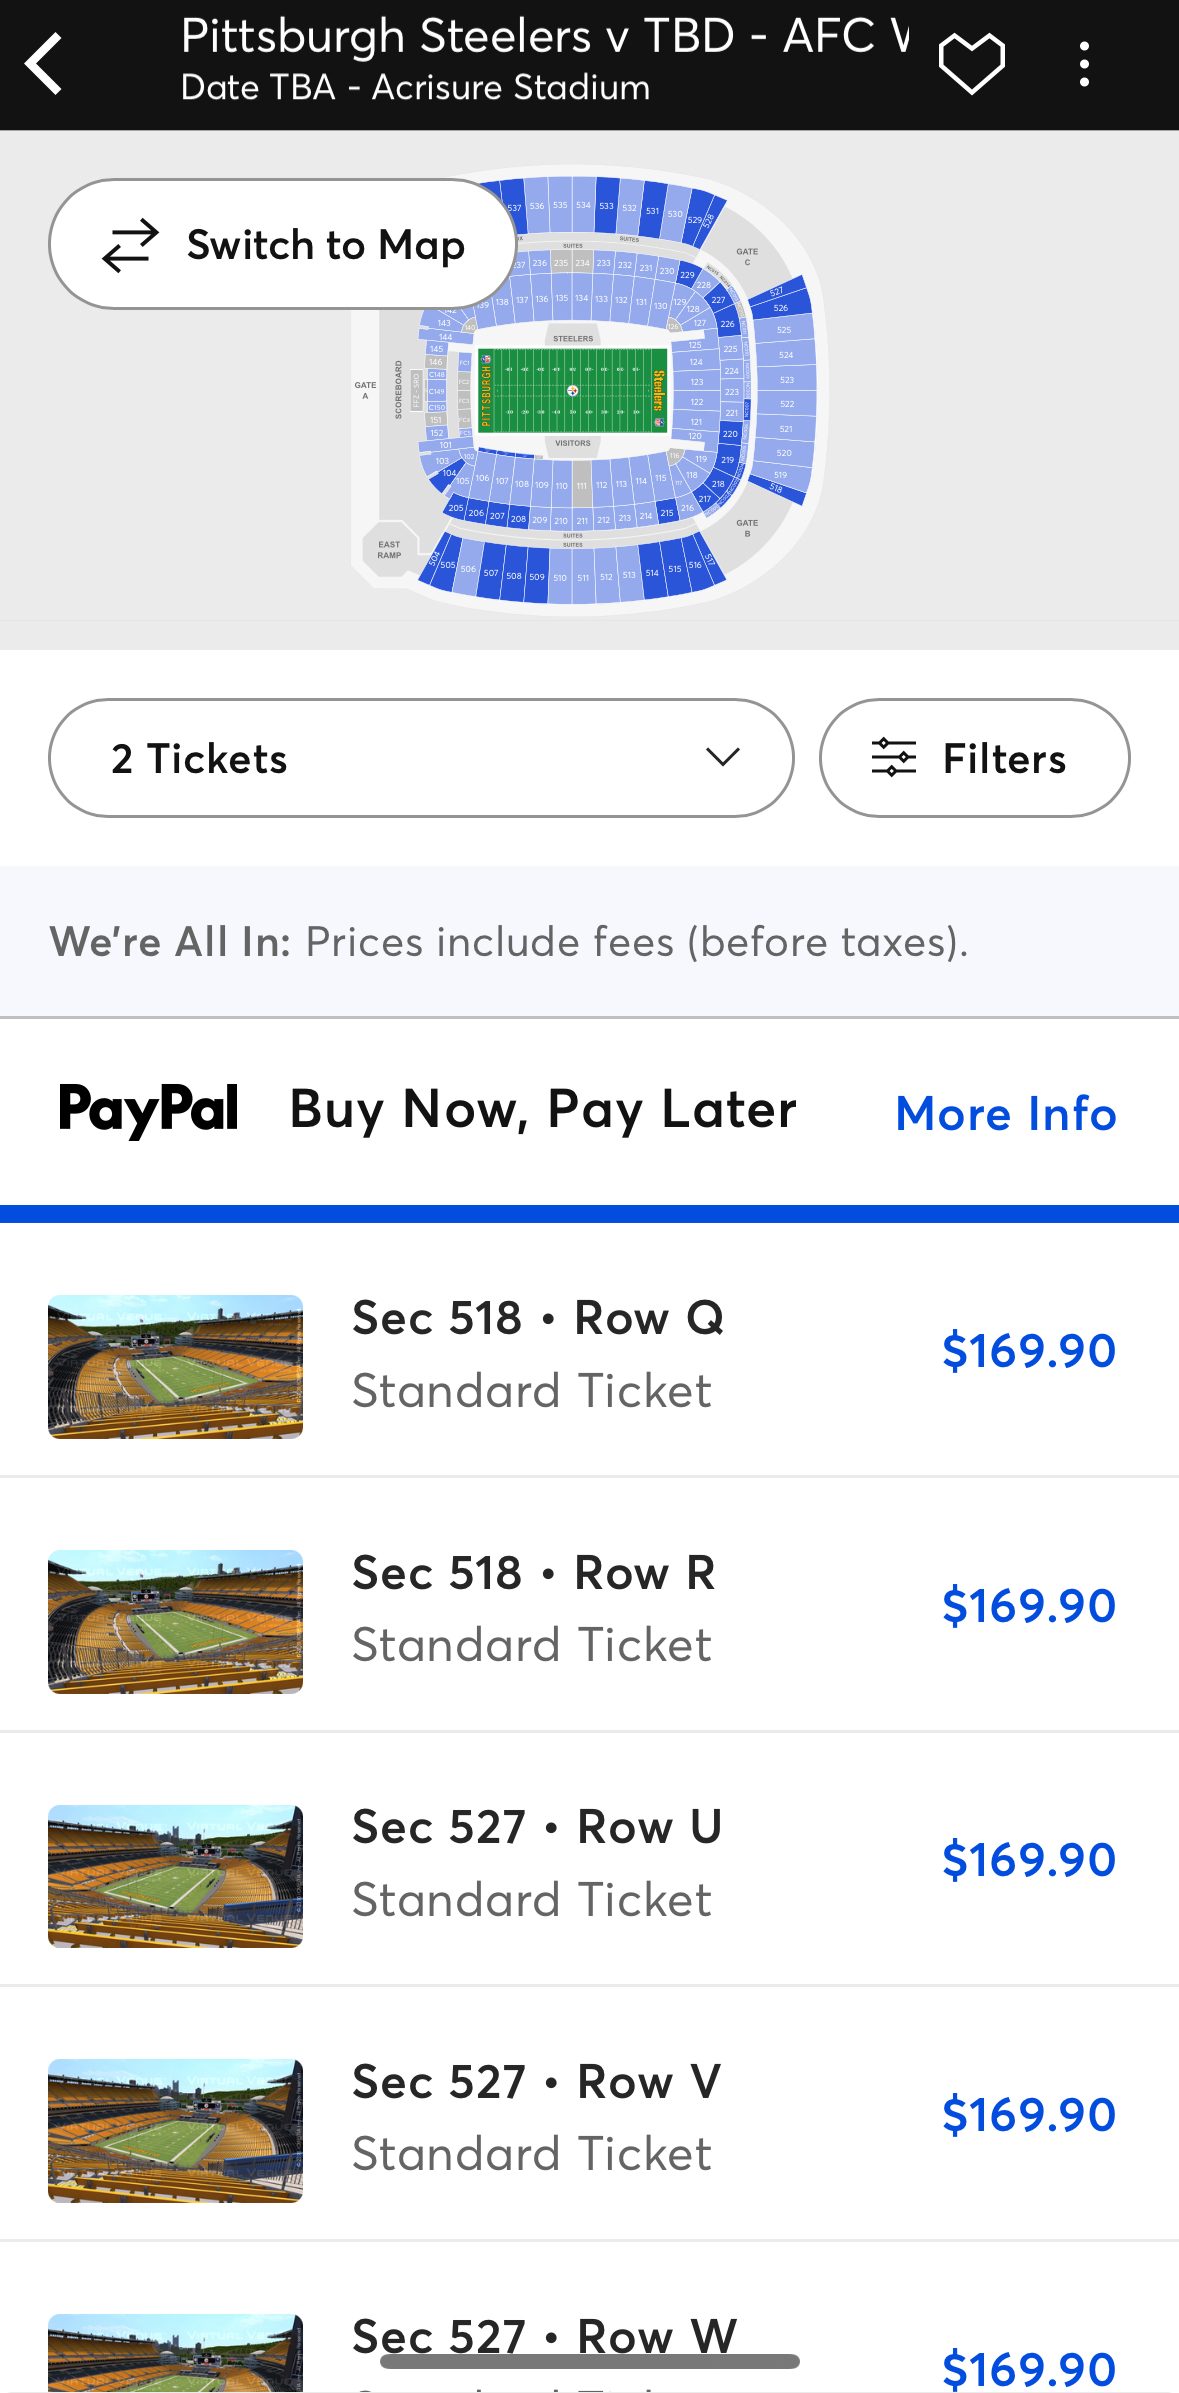Open the Sec 518 Row Q listing
This screenshot has height=2393, width=1179.
[538, 1351]
